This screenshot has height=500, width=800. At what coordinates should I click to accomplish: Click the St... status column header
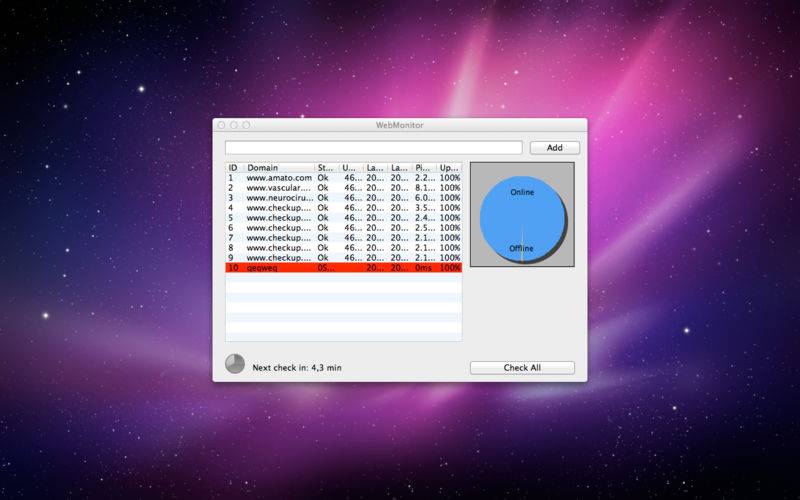coord(327,167)
